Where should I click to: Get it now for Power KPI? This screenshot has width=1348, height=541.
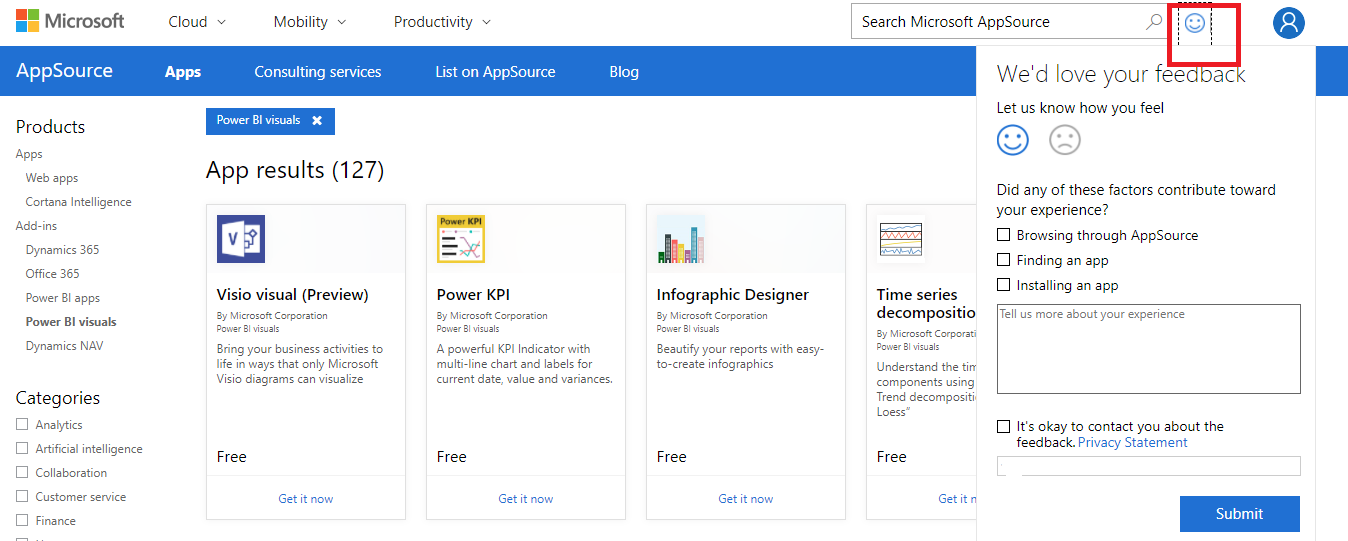coord(526,498)
